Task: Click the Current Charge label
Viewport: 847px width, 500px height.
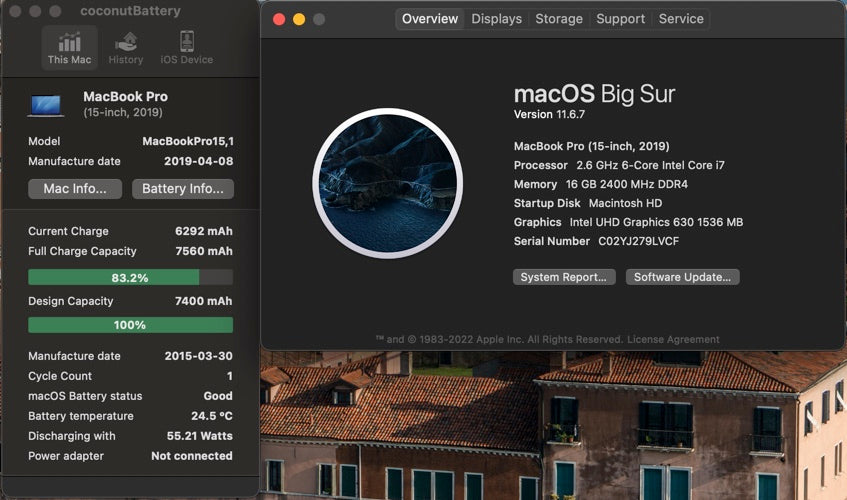Action: tap(68, 231)
